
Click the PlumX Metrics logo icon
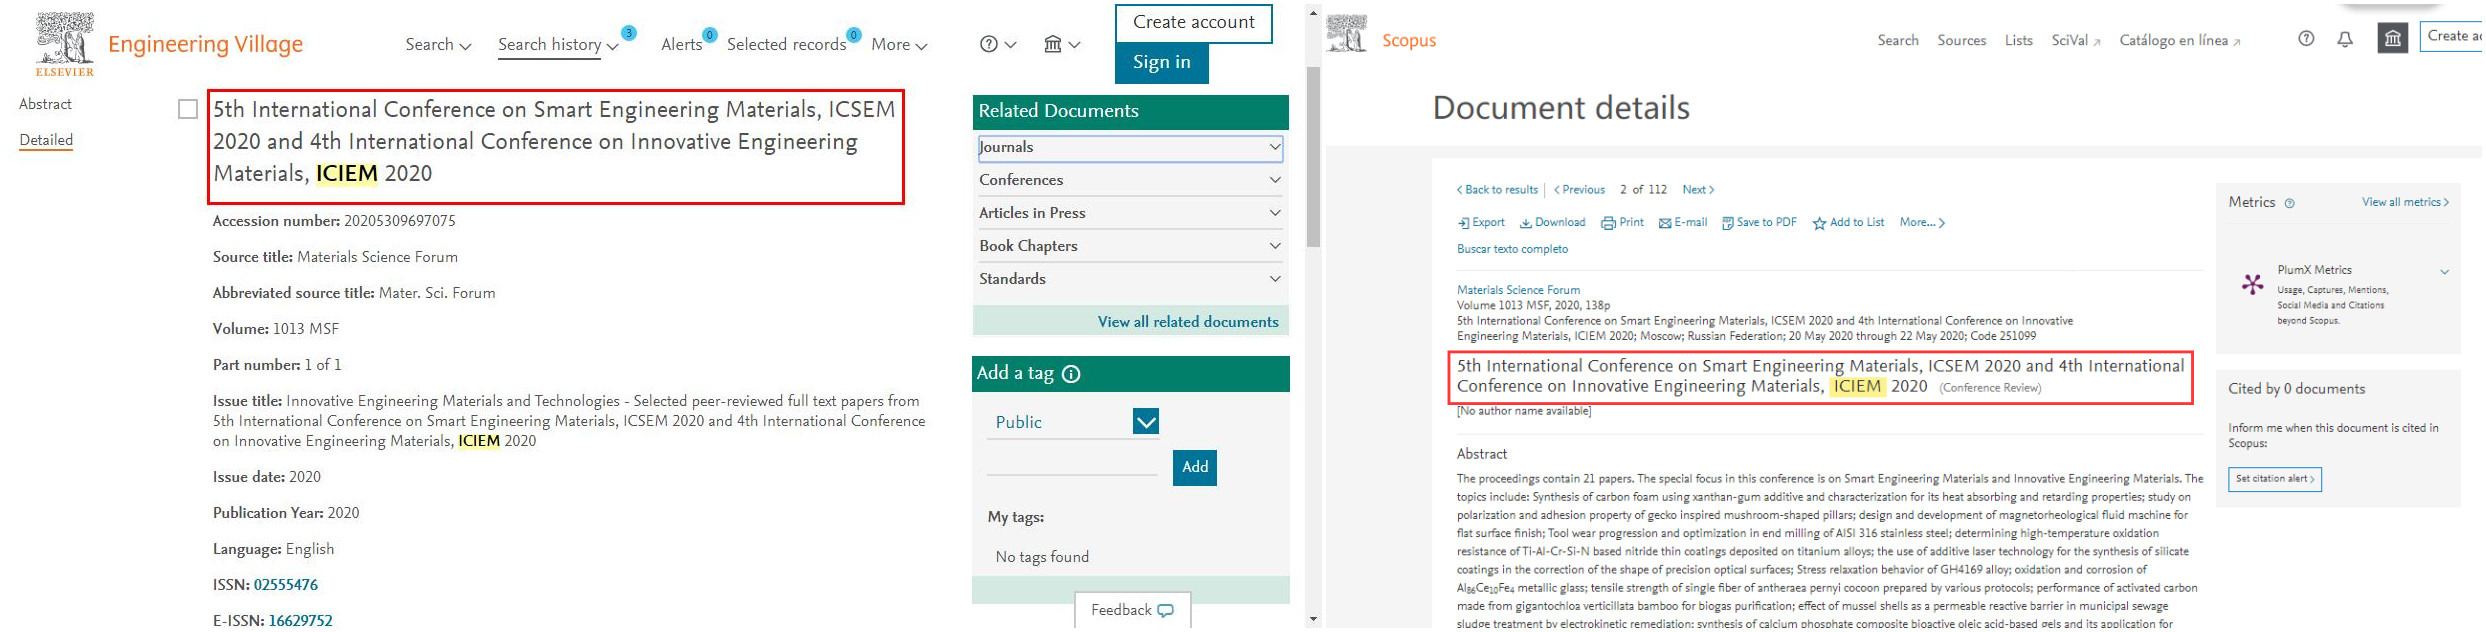(2252, 284)
